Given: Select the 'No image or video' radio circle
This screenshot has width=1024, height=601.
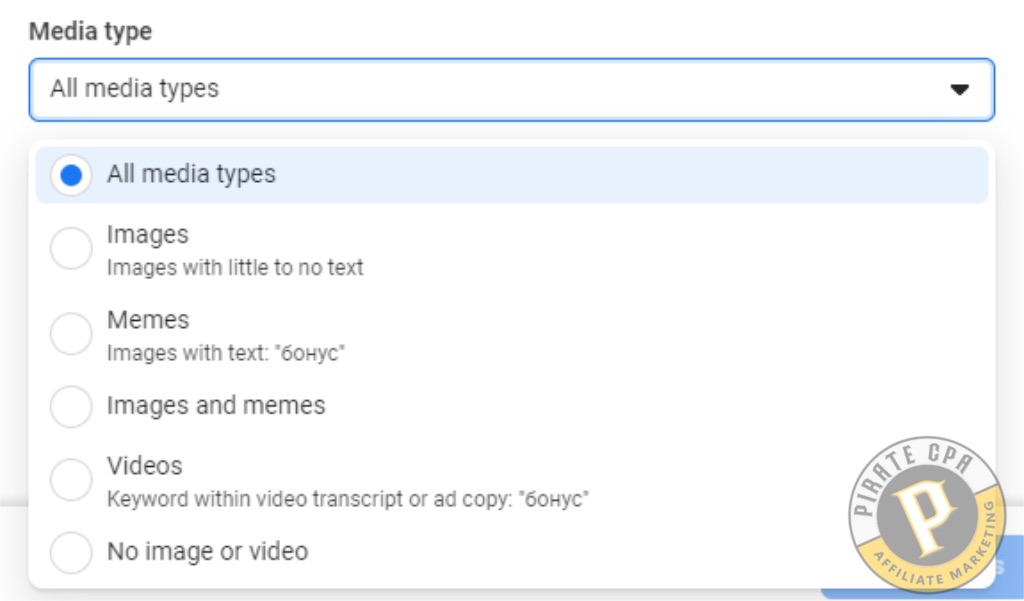Looking at the screenshot, I should (x=71, y=553).
